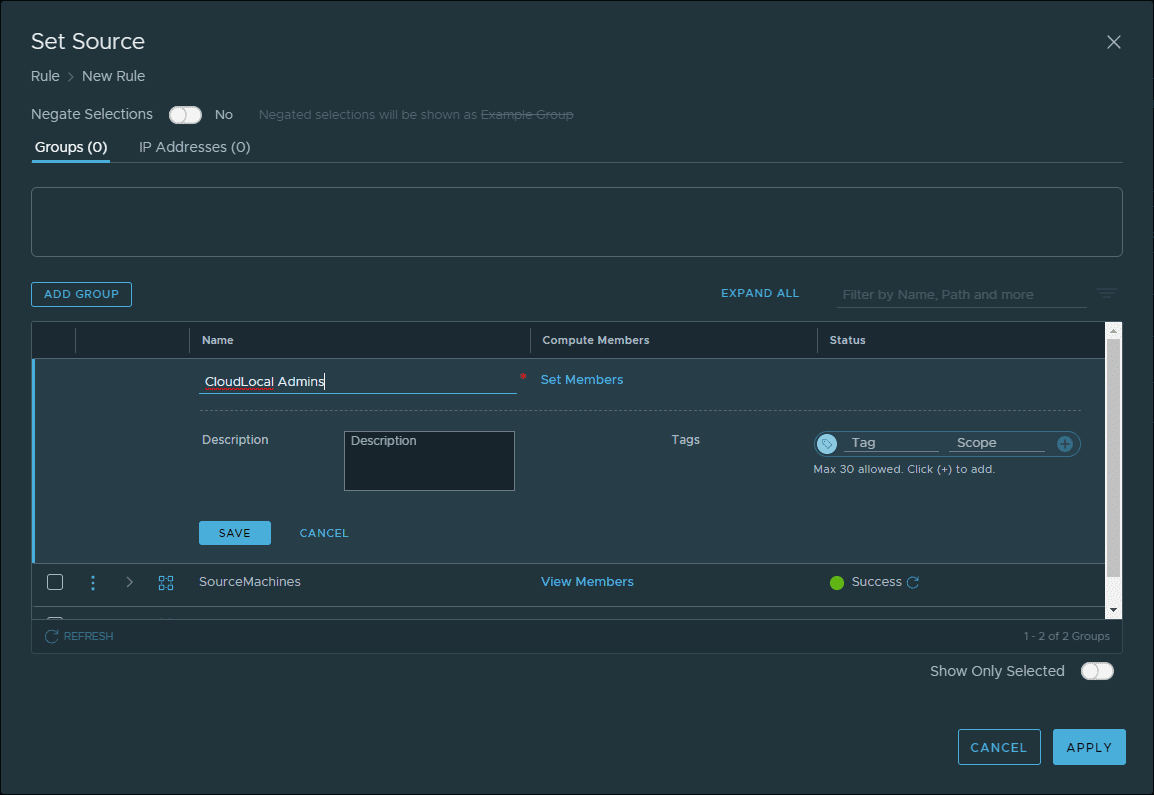Screen dimensions: 1154x795
Task: Click the add tag plus icon
Action: tap(1065, 444)
